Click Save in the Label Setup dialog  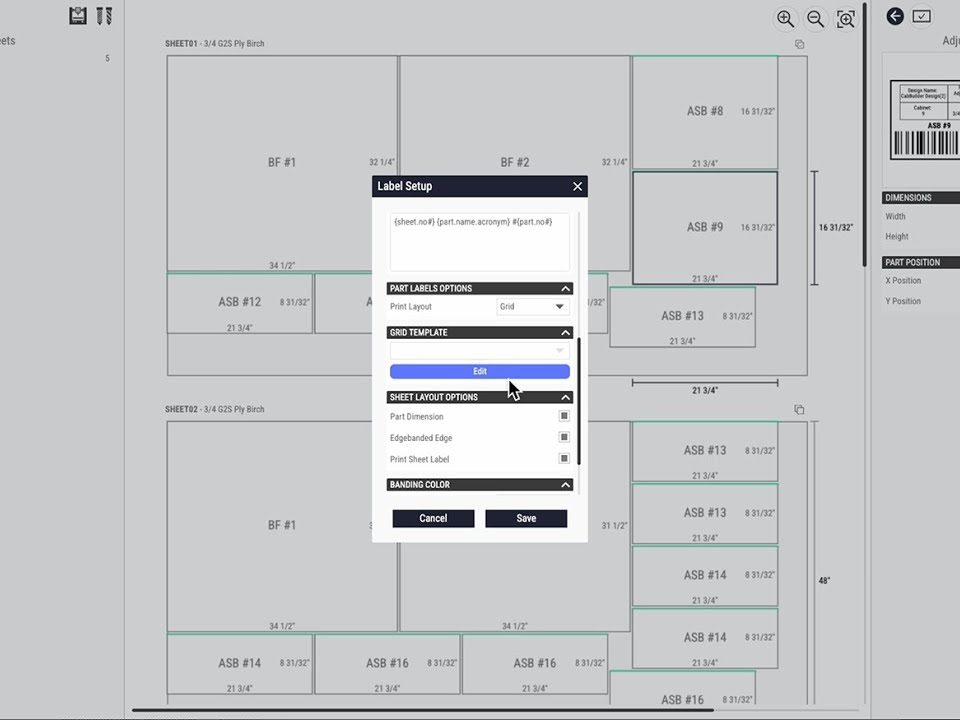[x=526, y=518]
